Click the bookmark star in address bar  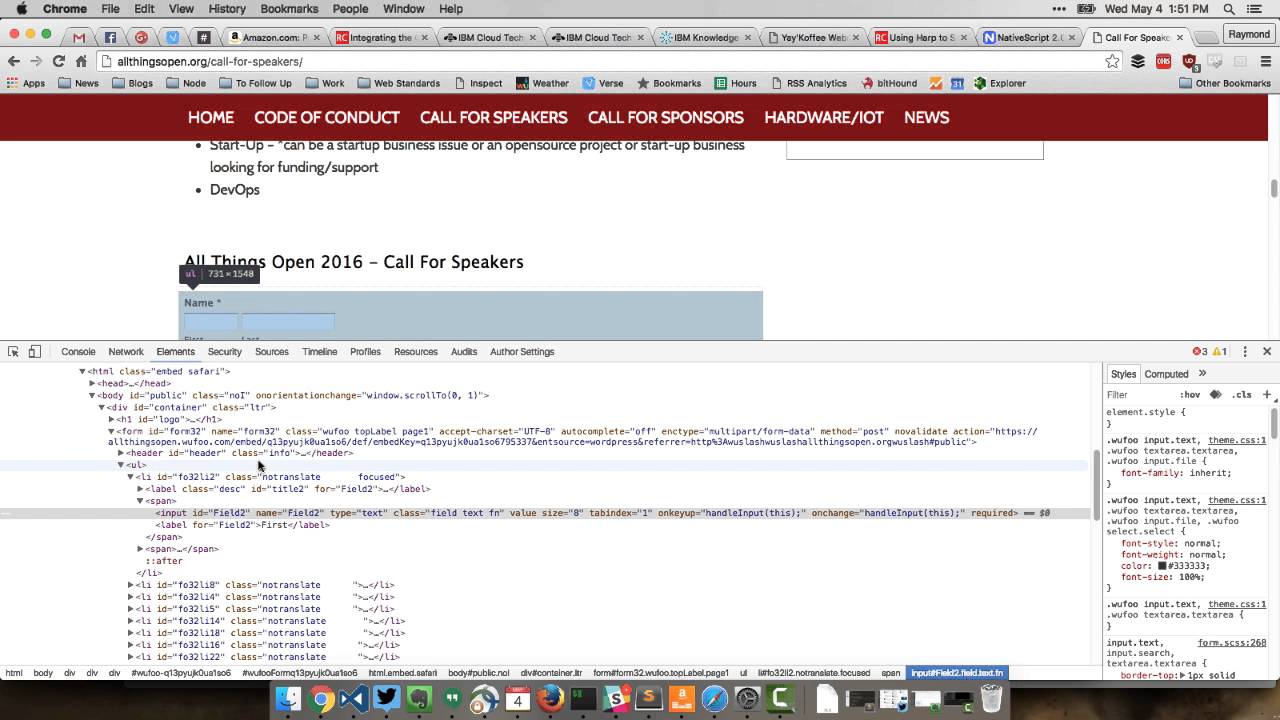[x=1112, y=61]
